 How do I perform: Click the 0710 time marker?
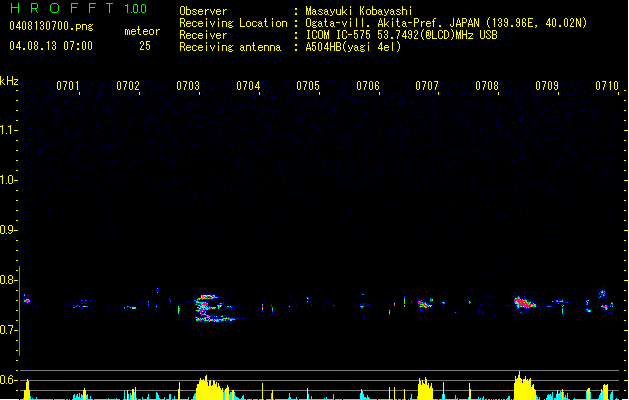coord(607,86)
